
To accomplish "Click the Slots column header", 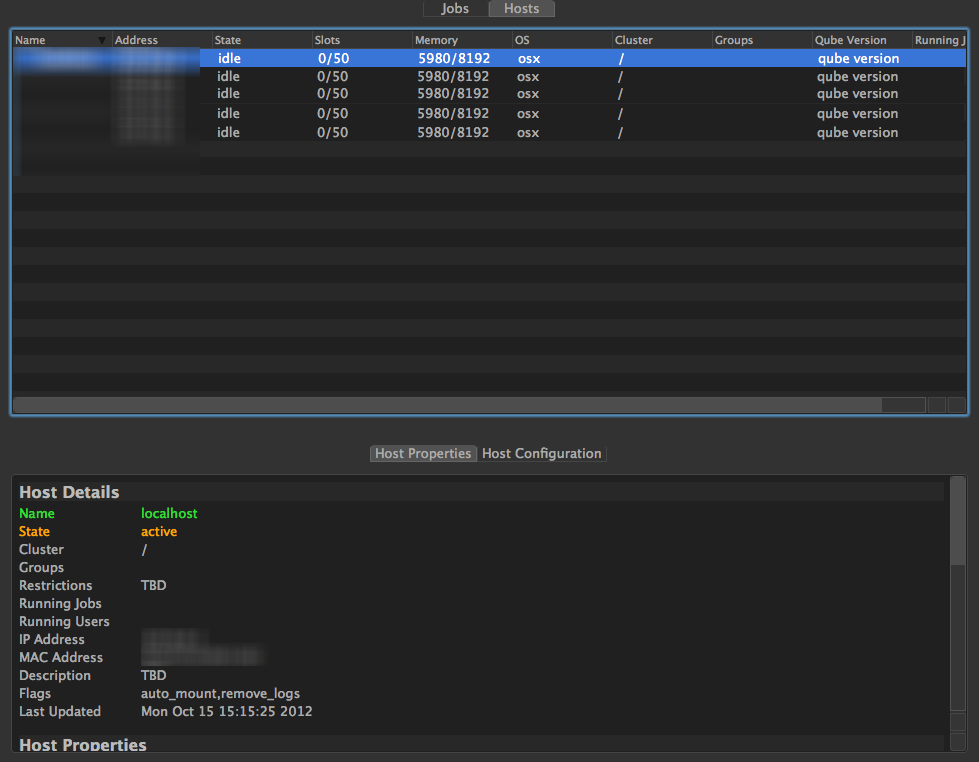I will tap(328, 41).
